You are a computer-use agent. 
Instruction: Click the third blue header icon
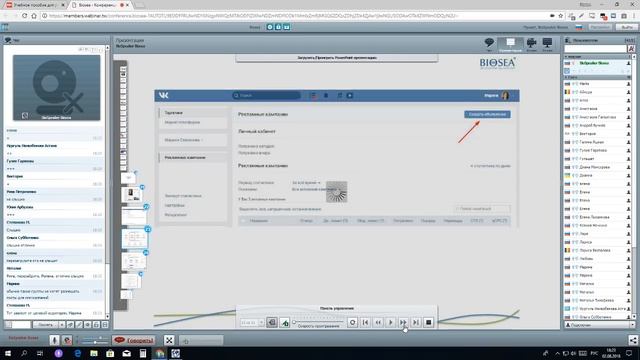click(287, 27)
